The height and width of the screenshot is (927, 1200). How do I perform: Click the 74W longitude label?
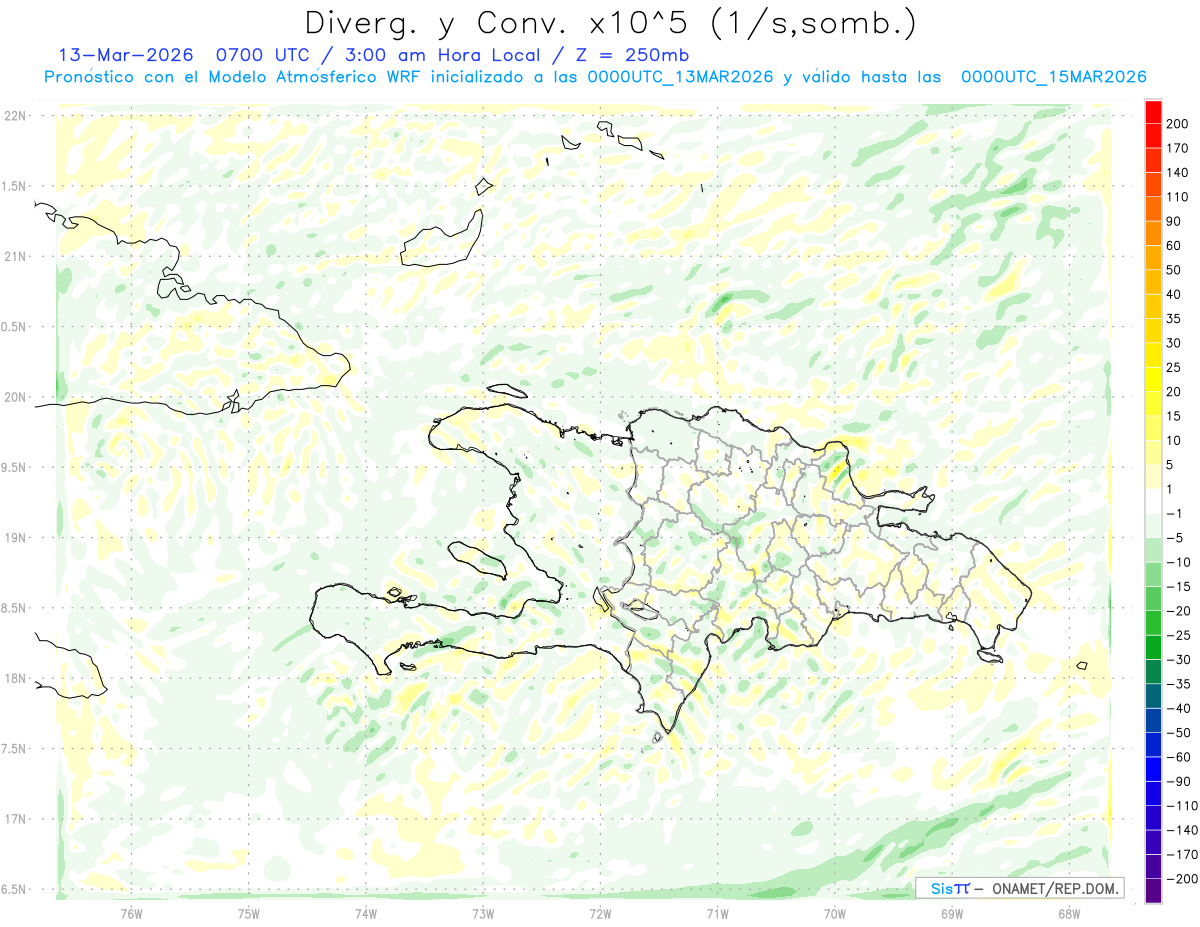[366, 913]
